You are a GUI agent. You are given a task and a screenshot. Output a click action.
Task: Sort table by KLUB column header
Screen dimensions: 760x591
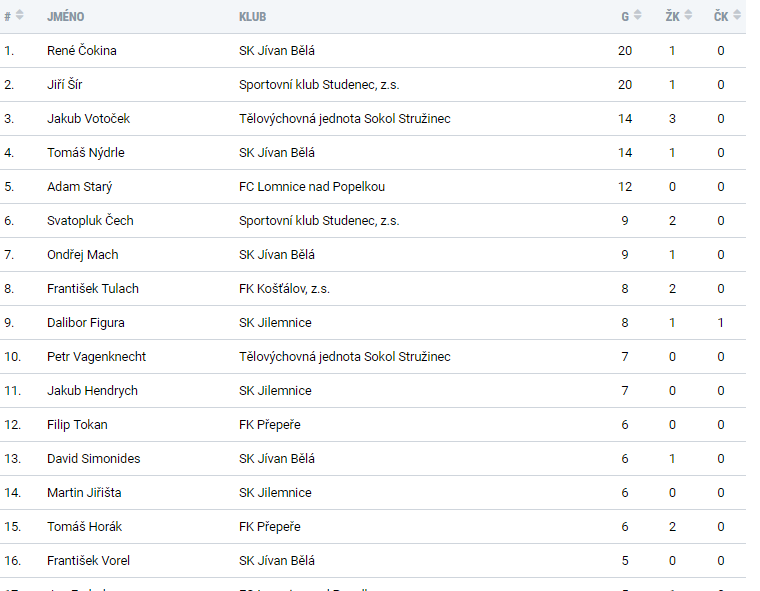coord(252,17)
